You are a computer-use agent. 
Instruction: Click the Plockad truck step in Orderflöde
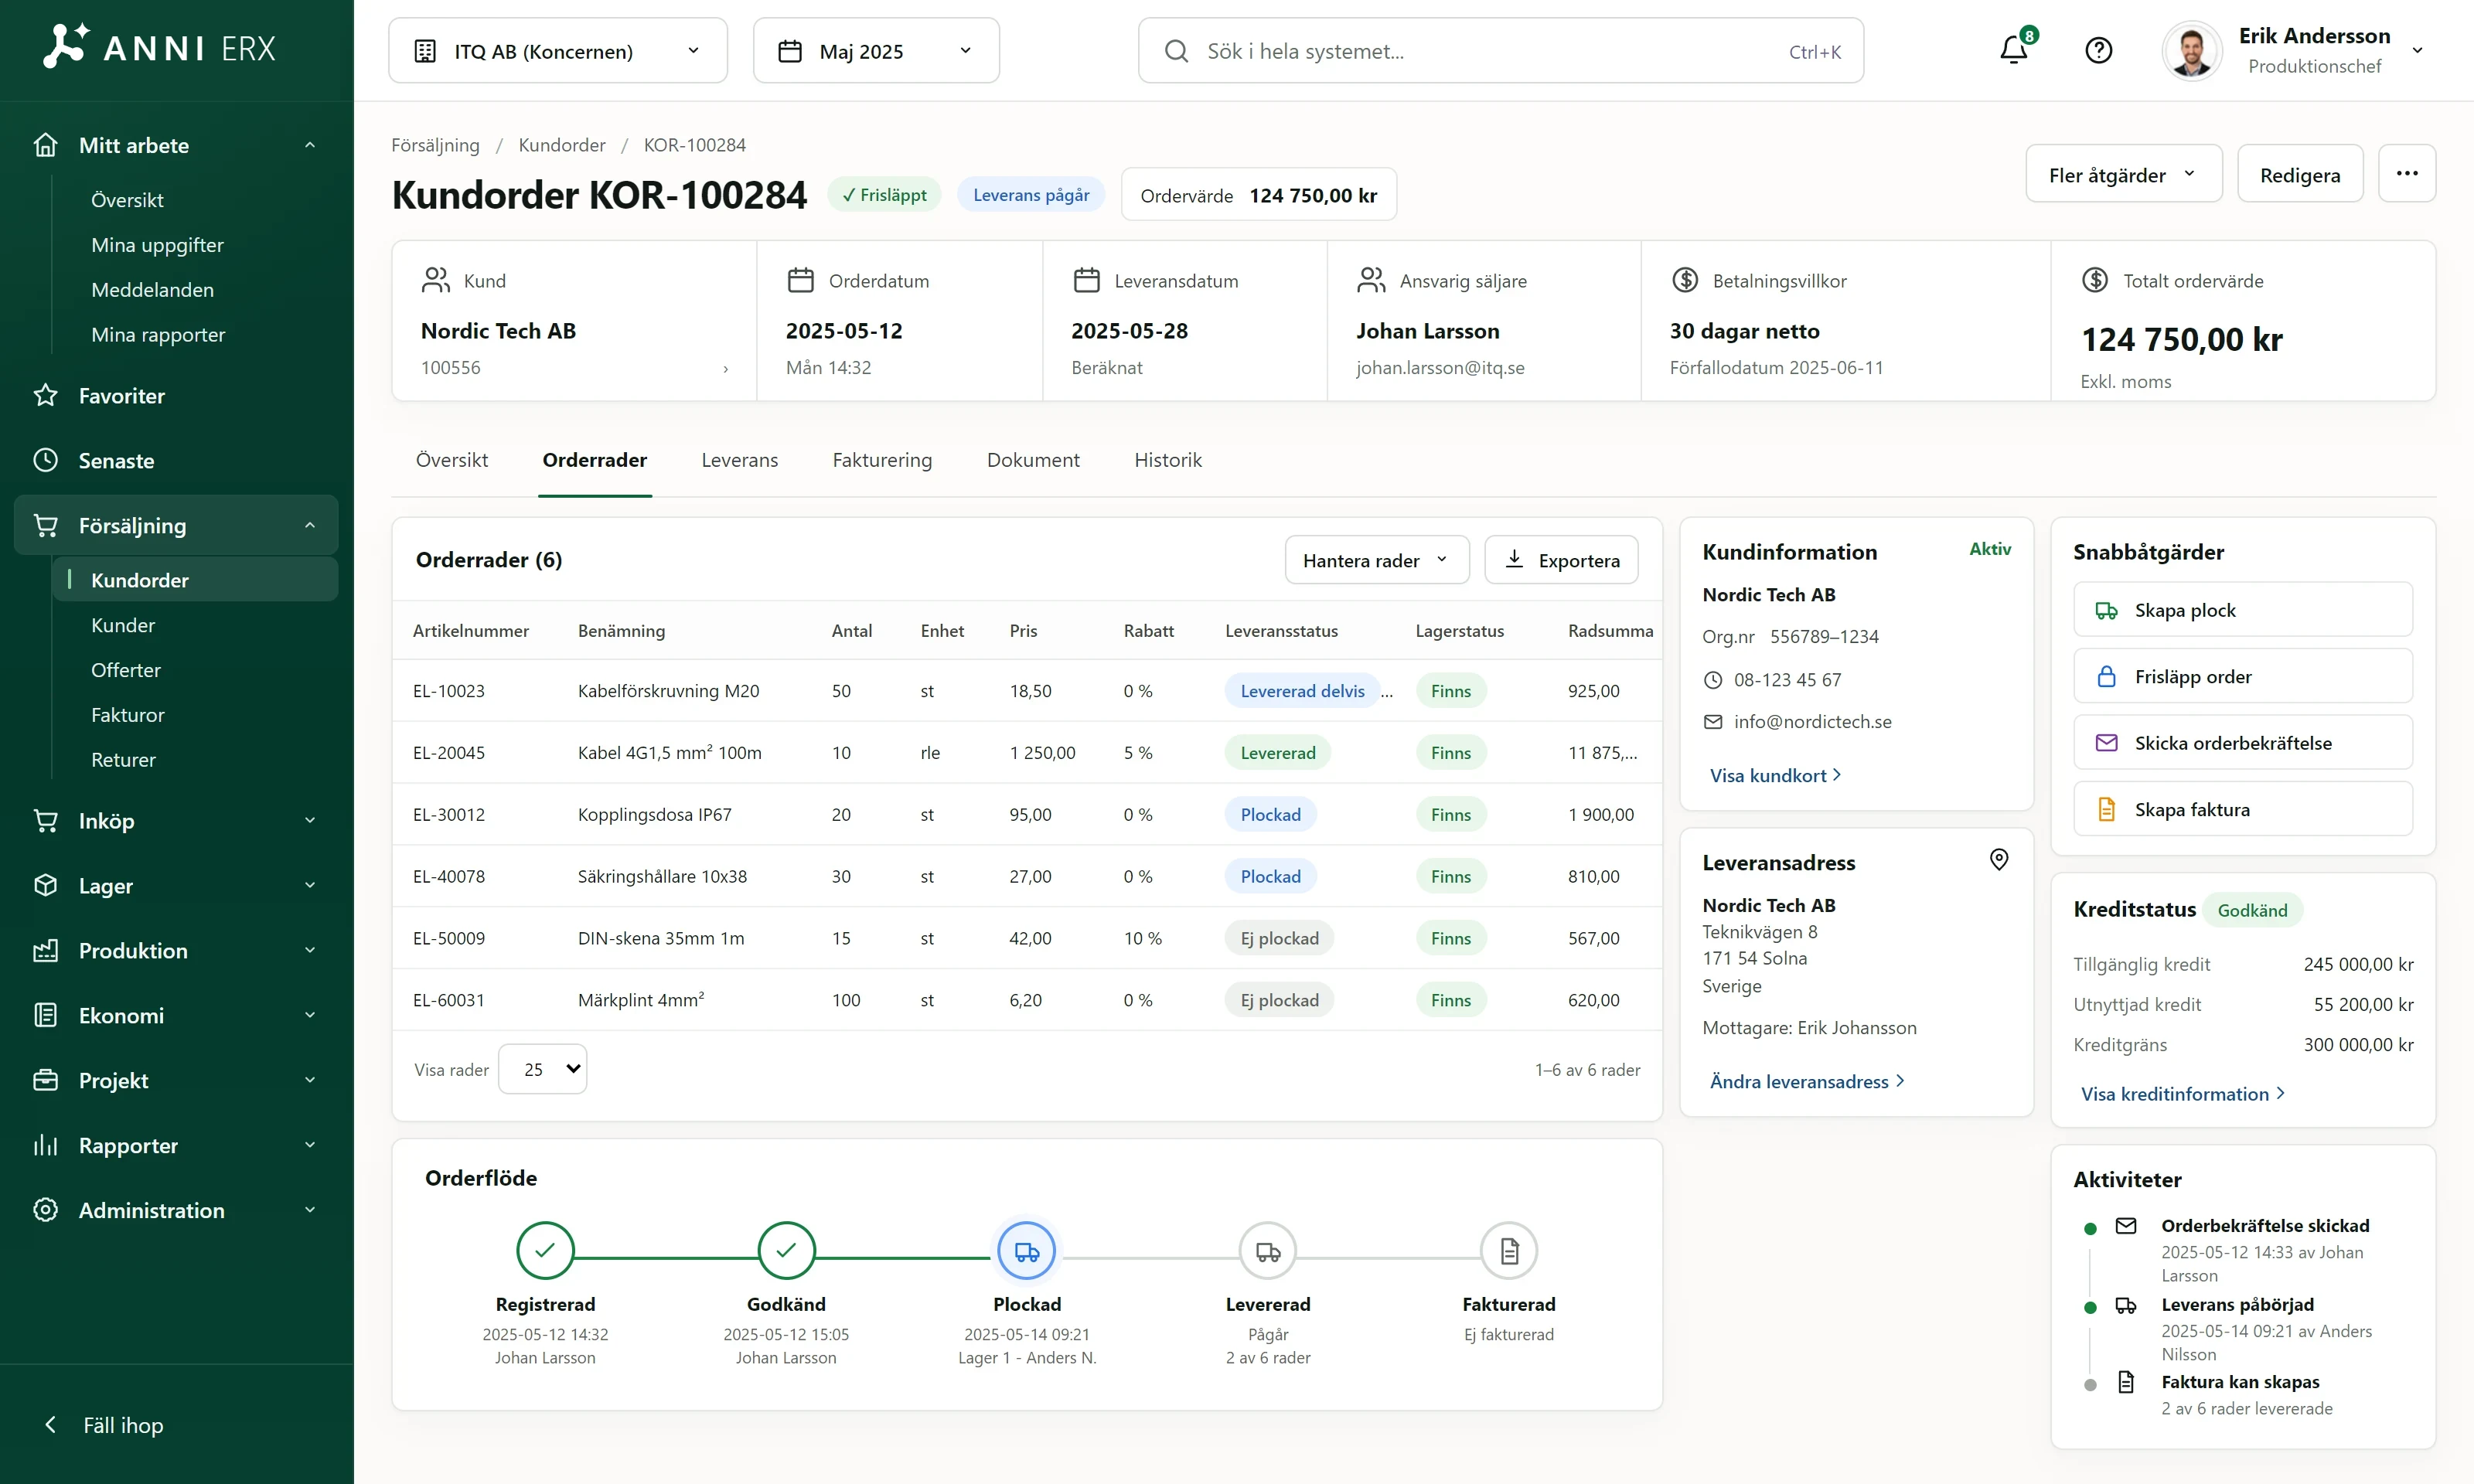tap(1026, 1251)
